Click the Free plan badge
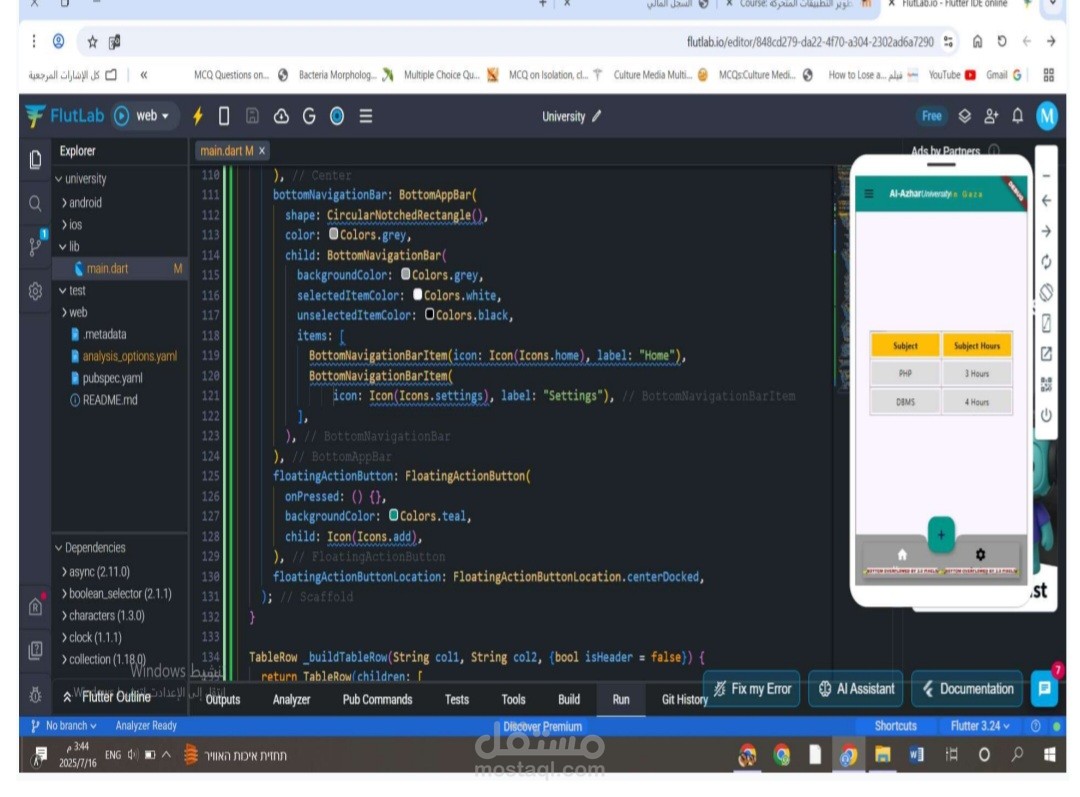Screen dimensions: 1080x797 click(x=931, y=116)
